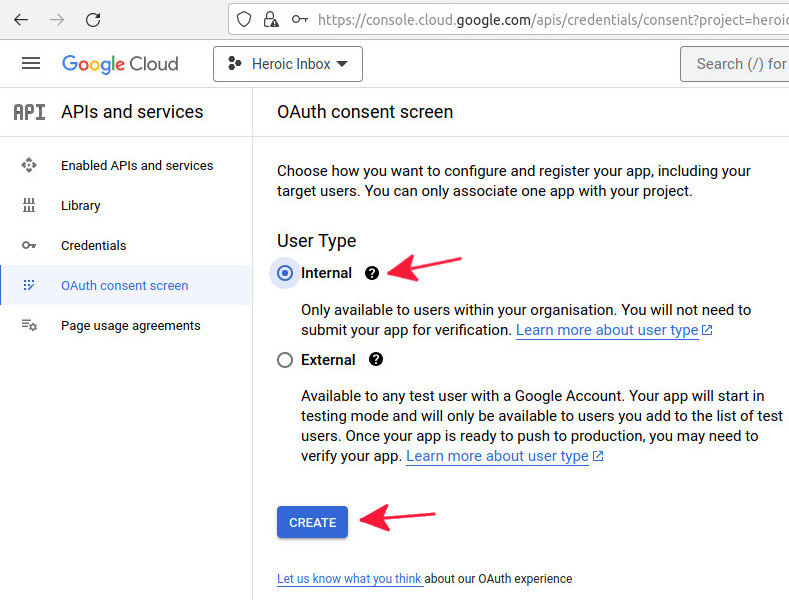The height and width of the screenshot is (600, 789).
Task: Open APIs and services heading
Action: point(132,112)
